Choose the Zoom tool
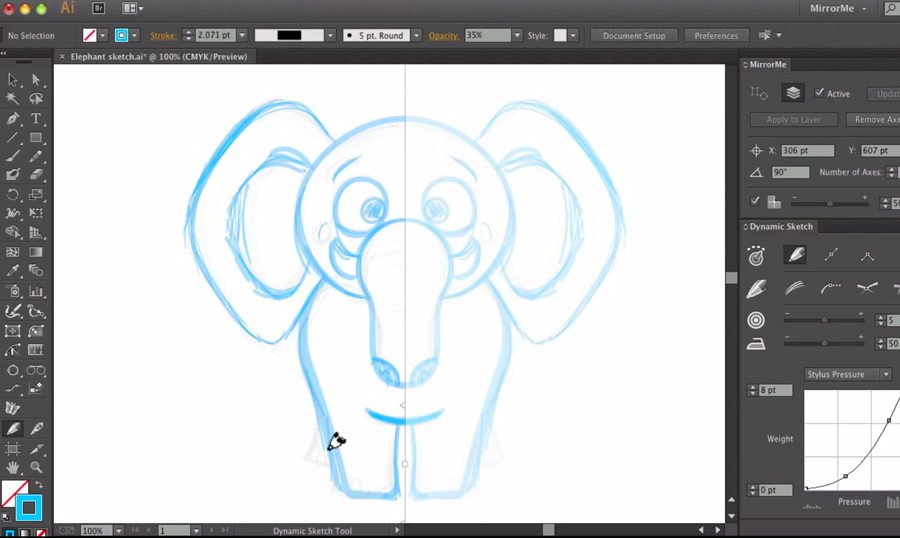Viewport: 900px width, 538px height. click(x=36, y=467)
